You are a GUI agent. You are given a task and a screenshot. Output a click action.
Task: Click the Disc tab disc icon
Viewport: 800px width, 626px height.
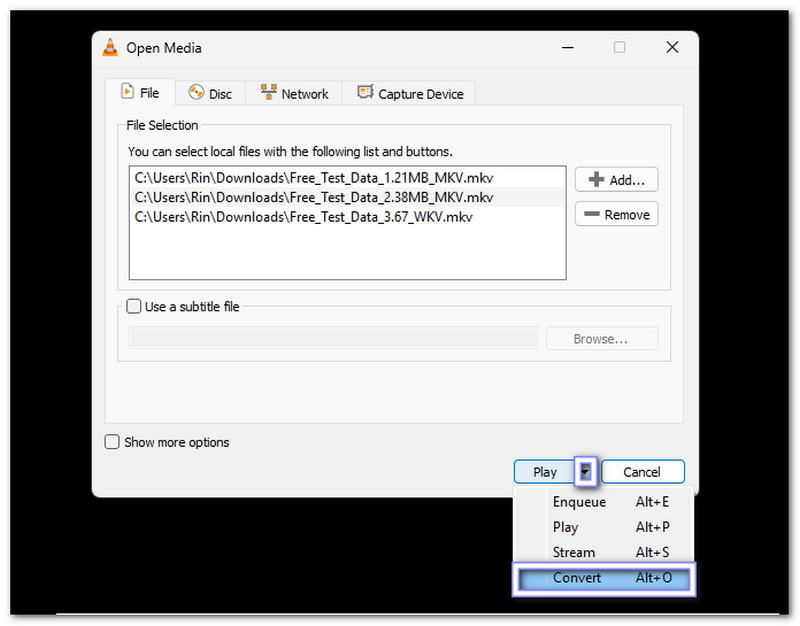(x=196, y=93)
